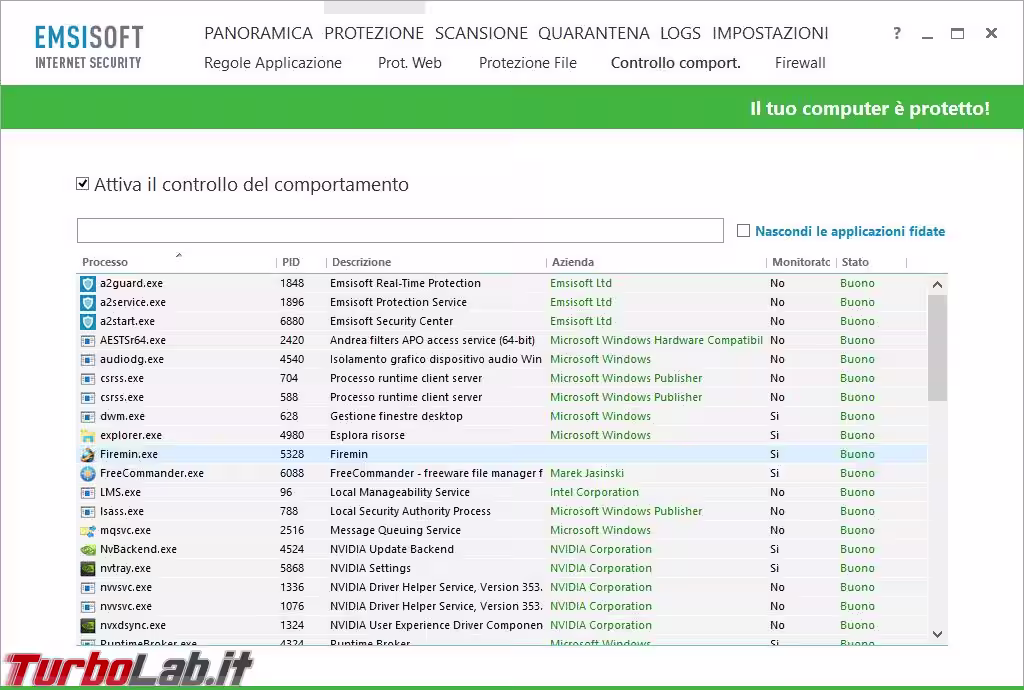Click the Message Queuing Service description

pyautogui.click(x=395, y=530)
